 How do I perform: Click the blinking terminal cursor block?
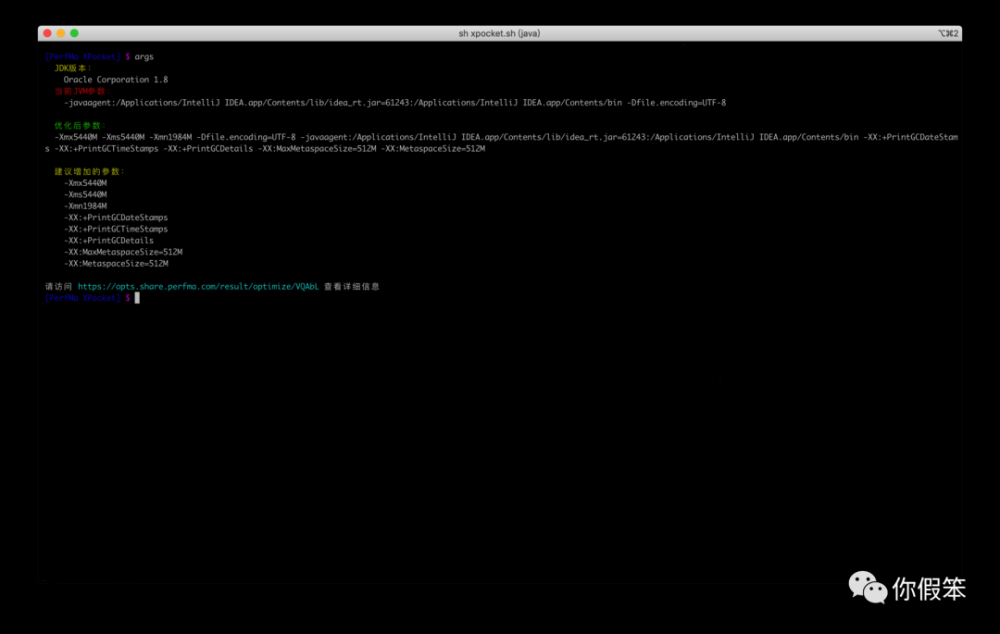(136, 297)
